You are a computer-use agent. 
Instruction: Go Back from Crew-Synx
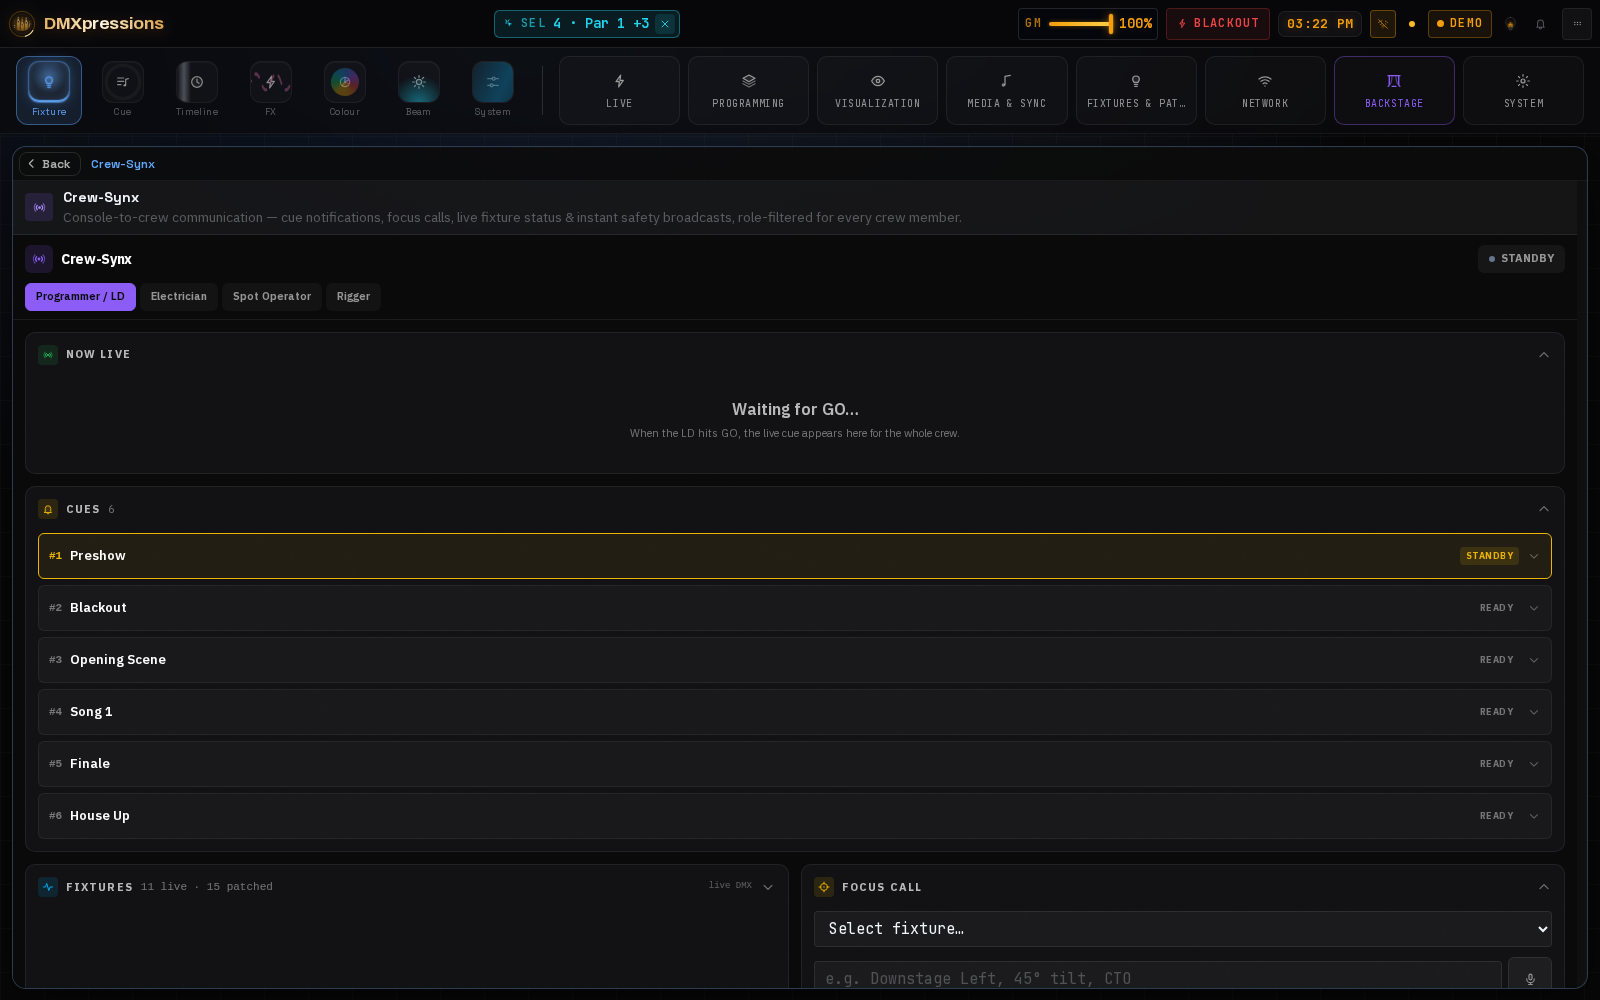[49, 164]
